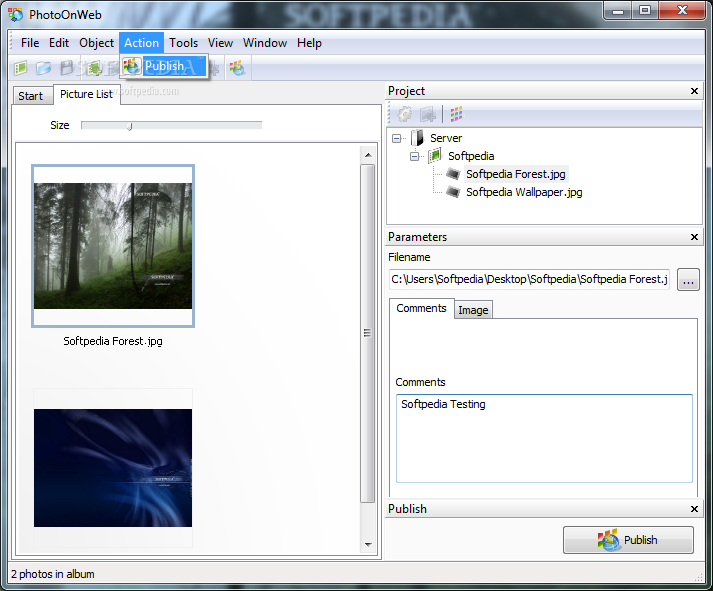Image resolution: width=713 pixels, height=591 pixels.
Task: Click the Filename path input field
Action: [x=529, y=279]
